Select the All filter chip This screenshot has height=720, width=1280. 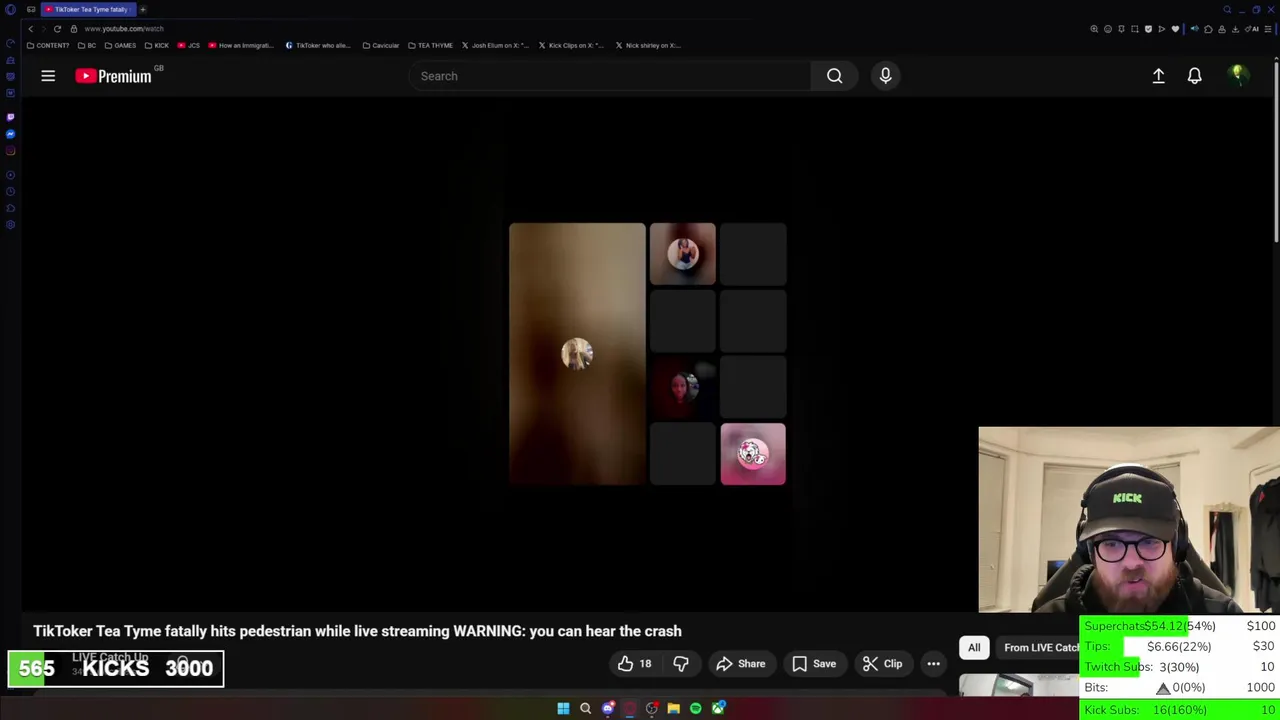pyautogui.click(x=974, y=648)
